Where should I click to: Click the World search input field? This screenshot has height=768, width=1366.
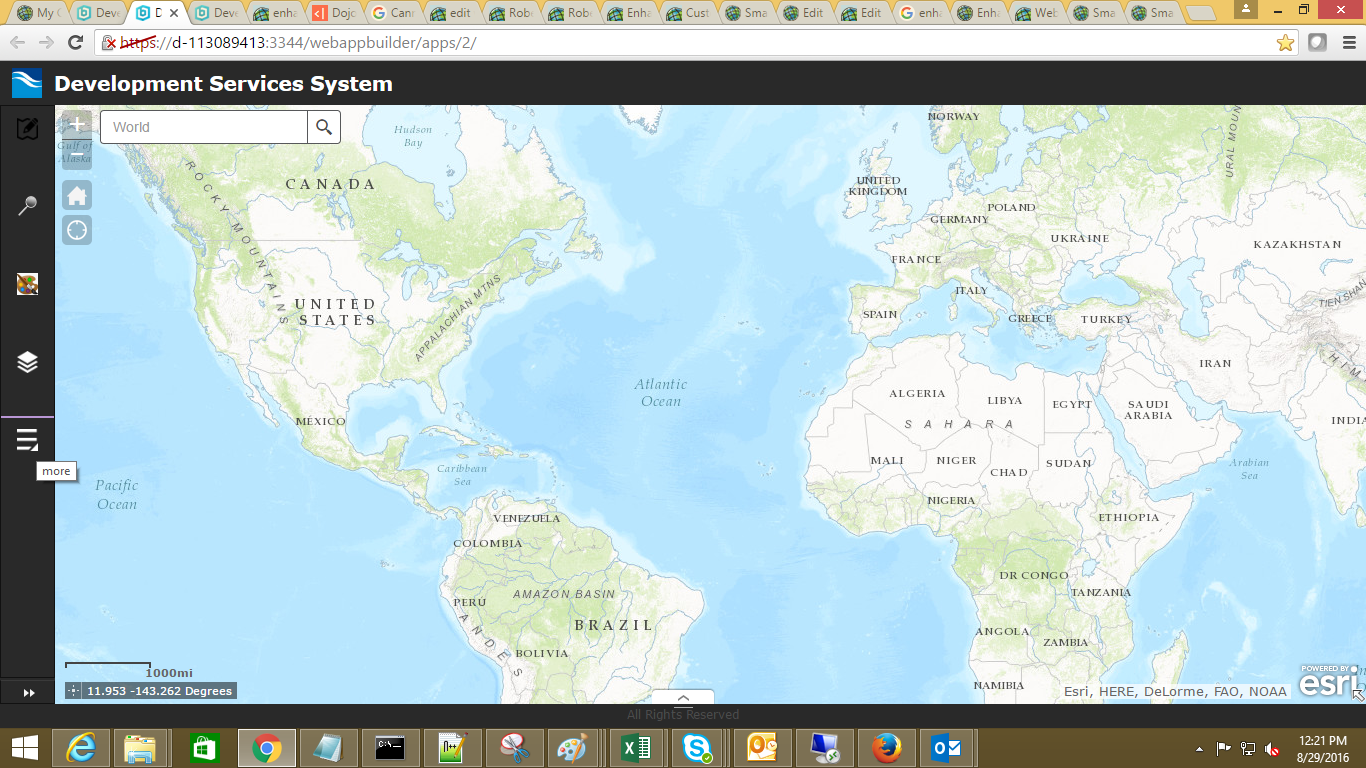coord(204,127)
